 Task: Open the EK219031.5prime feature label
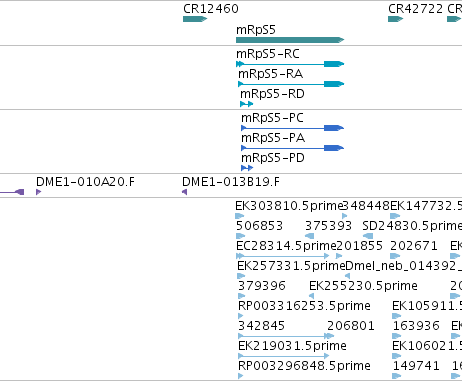(x=292, y=346)
